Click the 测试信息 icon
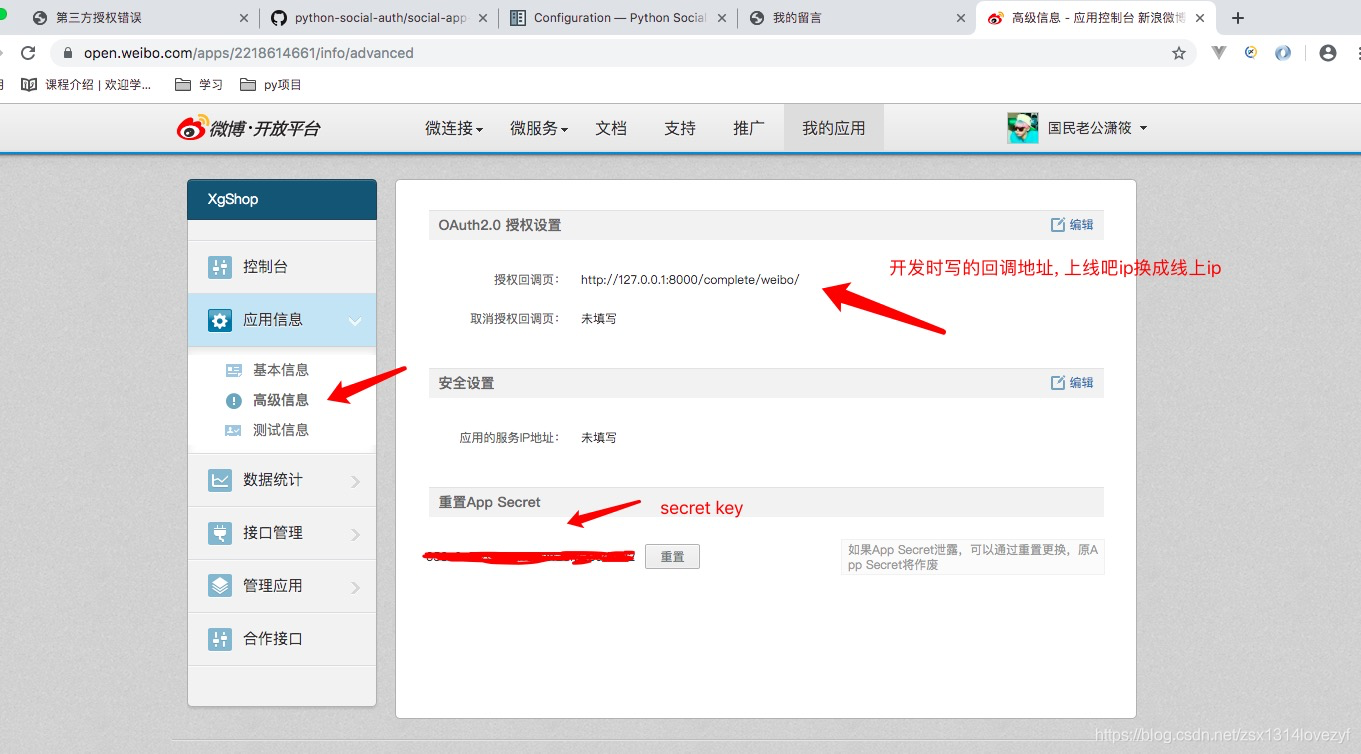This screenshot has height=754, width=1361. [234, 430]
